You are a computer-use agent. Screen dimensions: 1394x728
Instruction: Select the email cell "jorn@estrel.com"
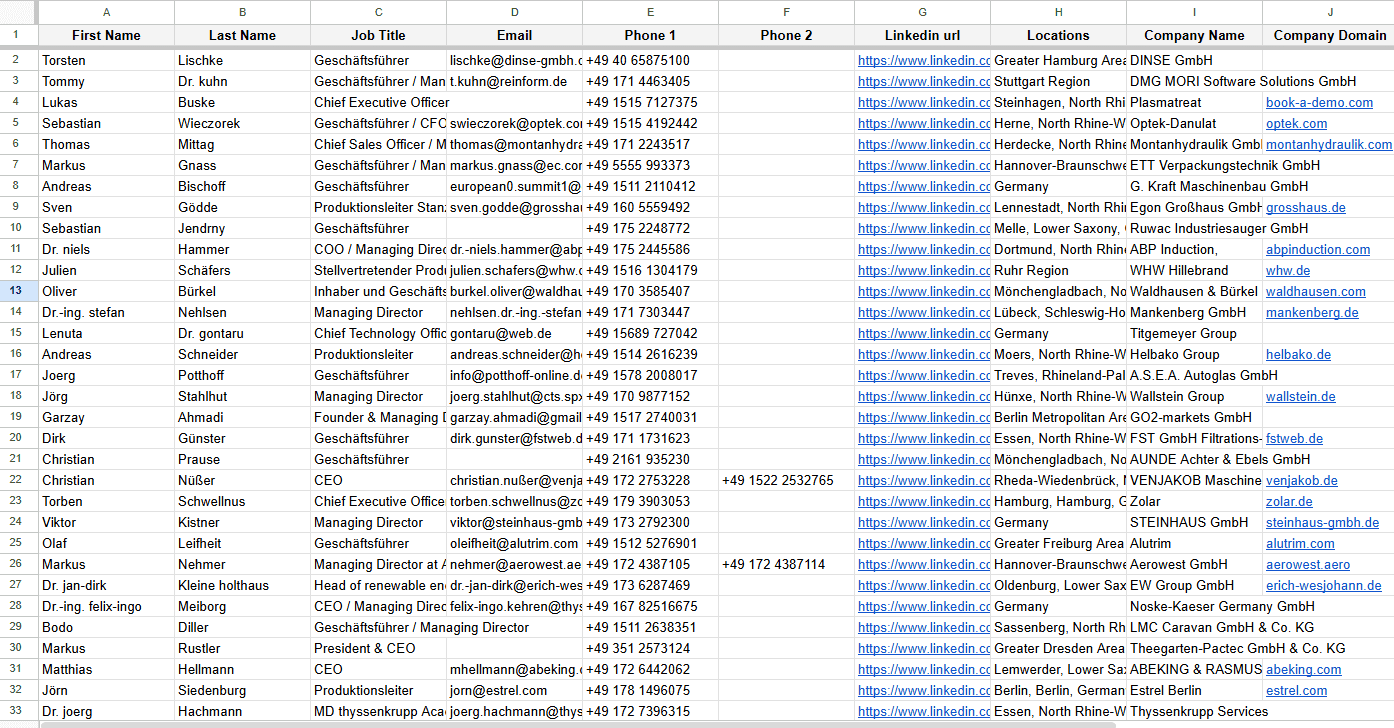pyautogui.click(x=515, y=690)
